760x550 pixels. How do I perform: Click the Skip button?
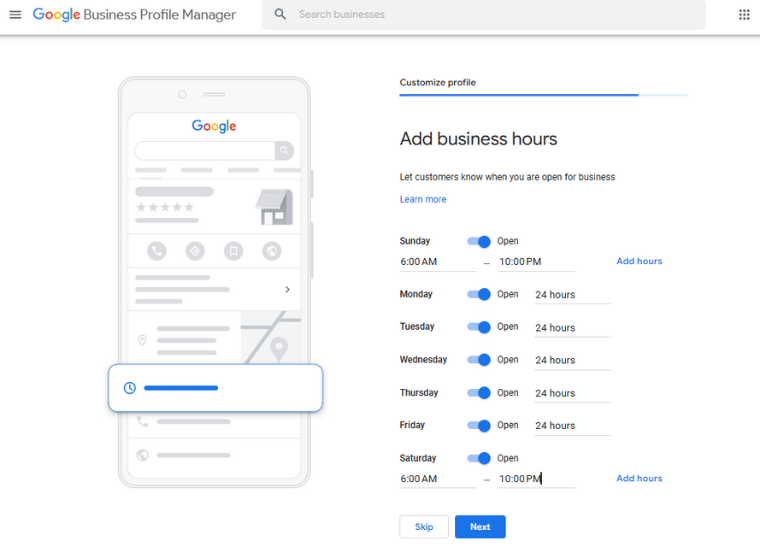(x=424, y=527)
